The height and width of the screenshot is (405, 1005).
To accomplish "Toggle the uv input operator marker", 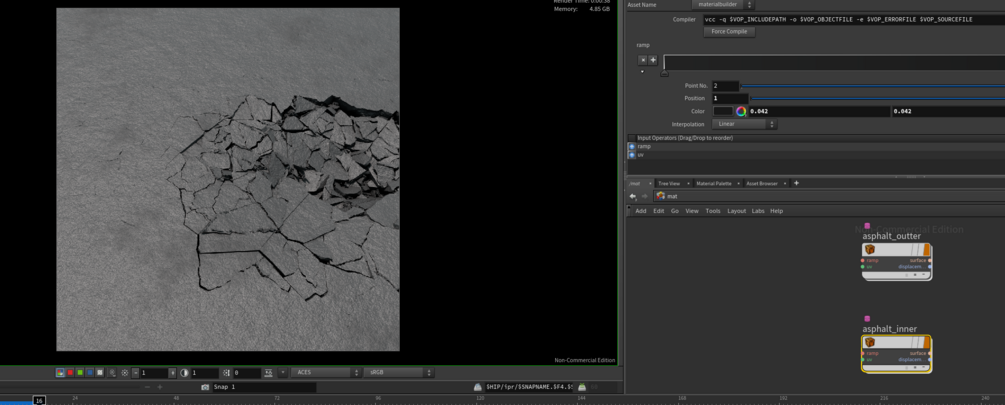I will point(632,155).
